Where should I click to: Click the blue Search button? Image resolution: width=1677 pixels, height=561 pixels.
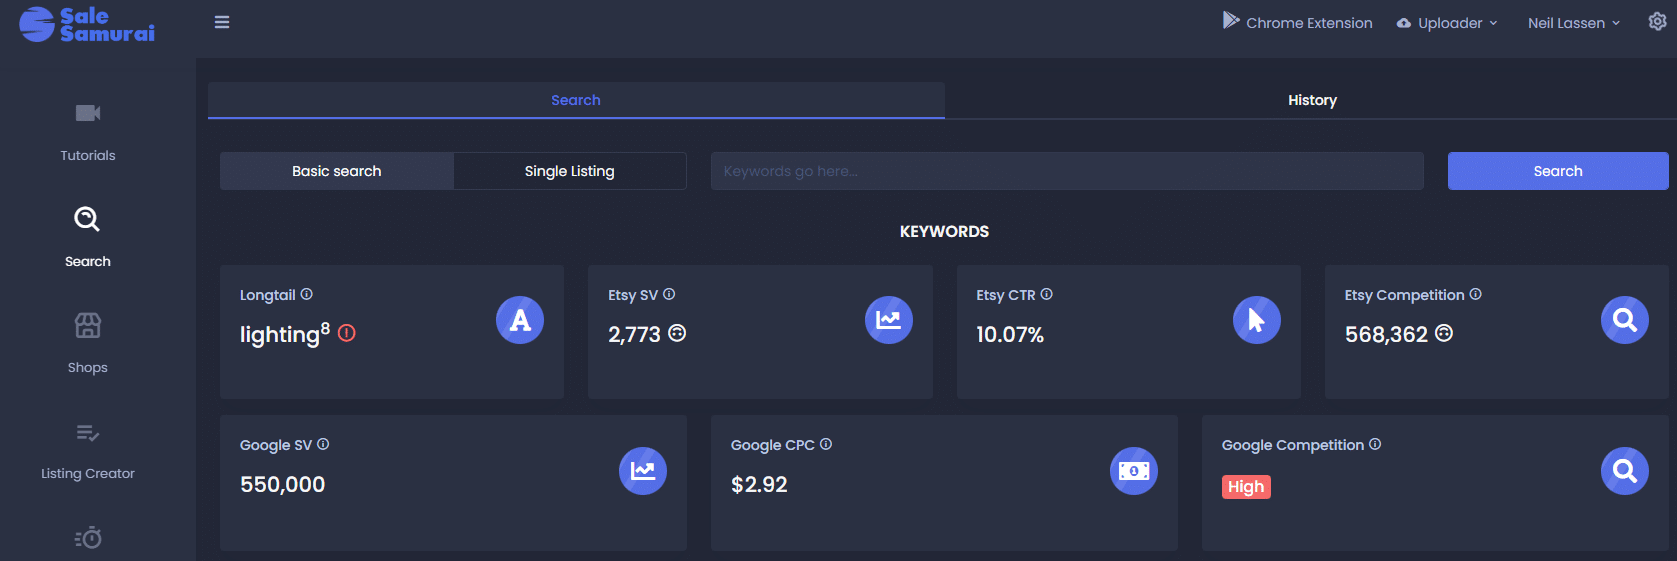(1558, 171)
